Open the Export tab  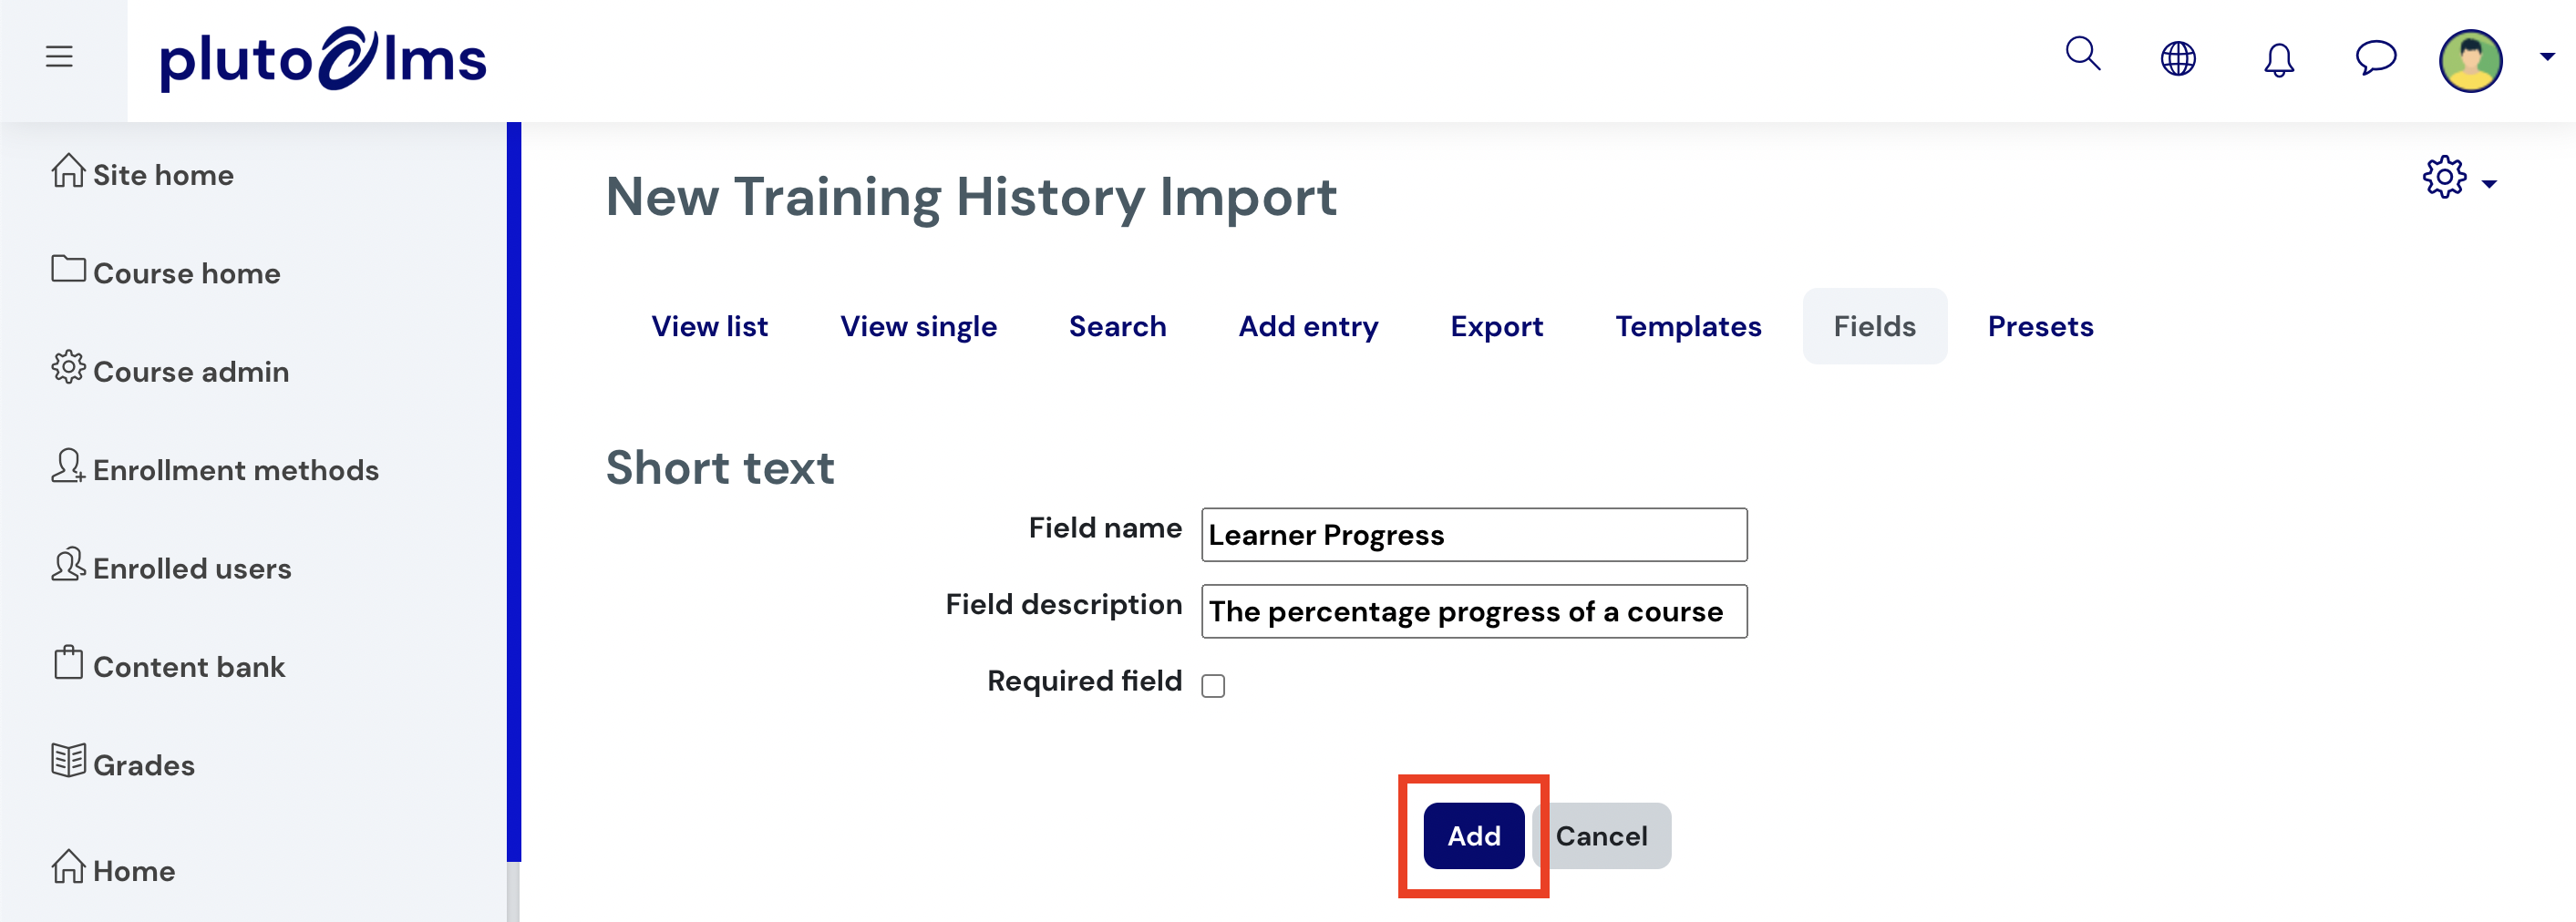(x=1496, y=326)
